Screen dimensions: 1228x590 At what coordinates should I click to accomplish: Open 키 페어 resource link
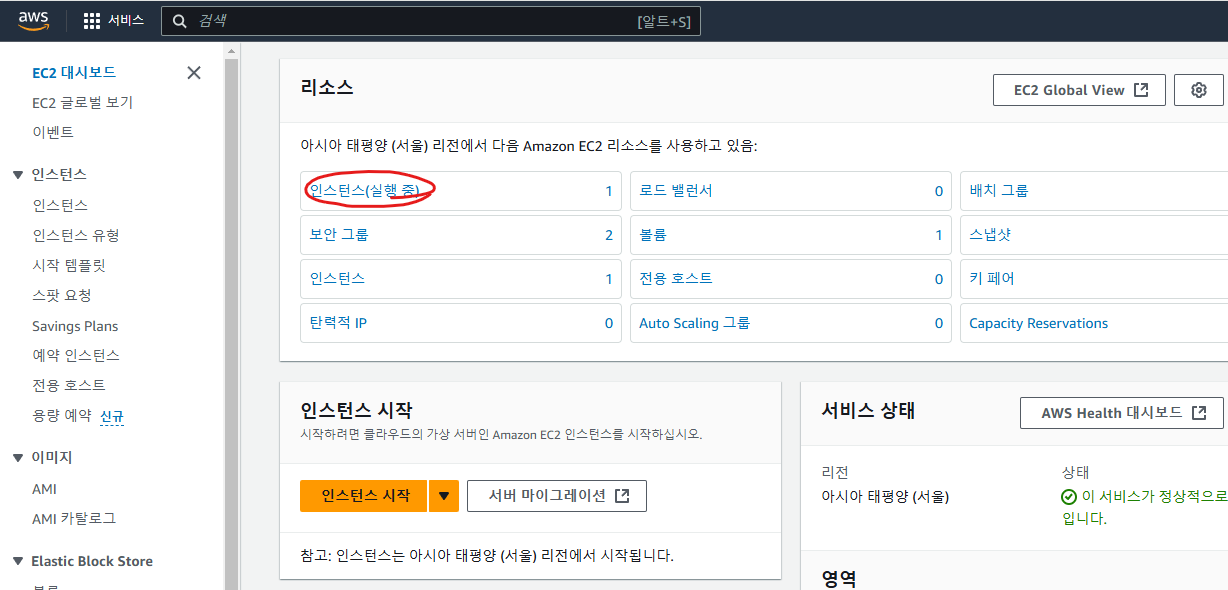992,279
